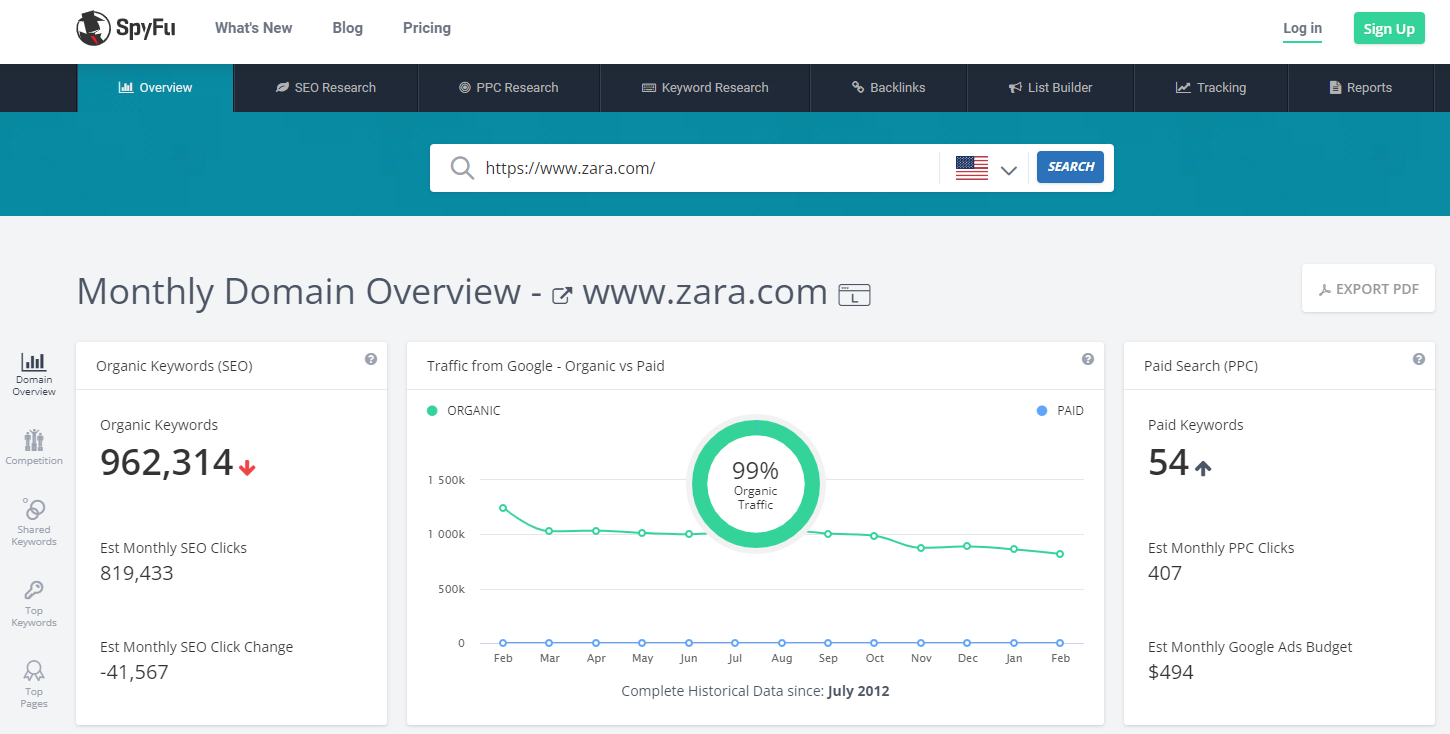The width and height of the screenshot is (1450, 734).
Task: Click the red down arrow beside 962,314
Action: coord(248,467)
